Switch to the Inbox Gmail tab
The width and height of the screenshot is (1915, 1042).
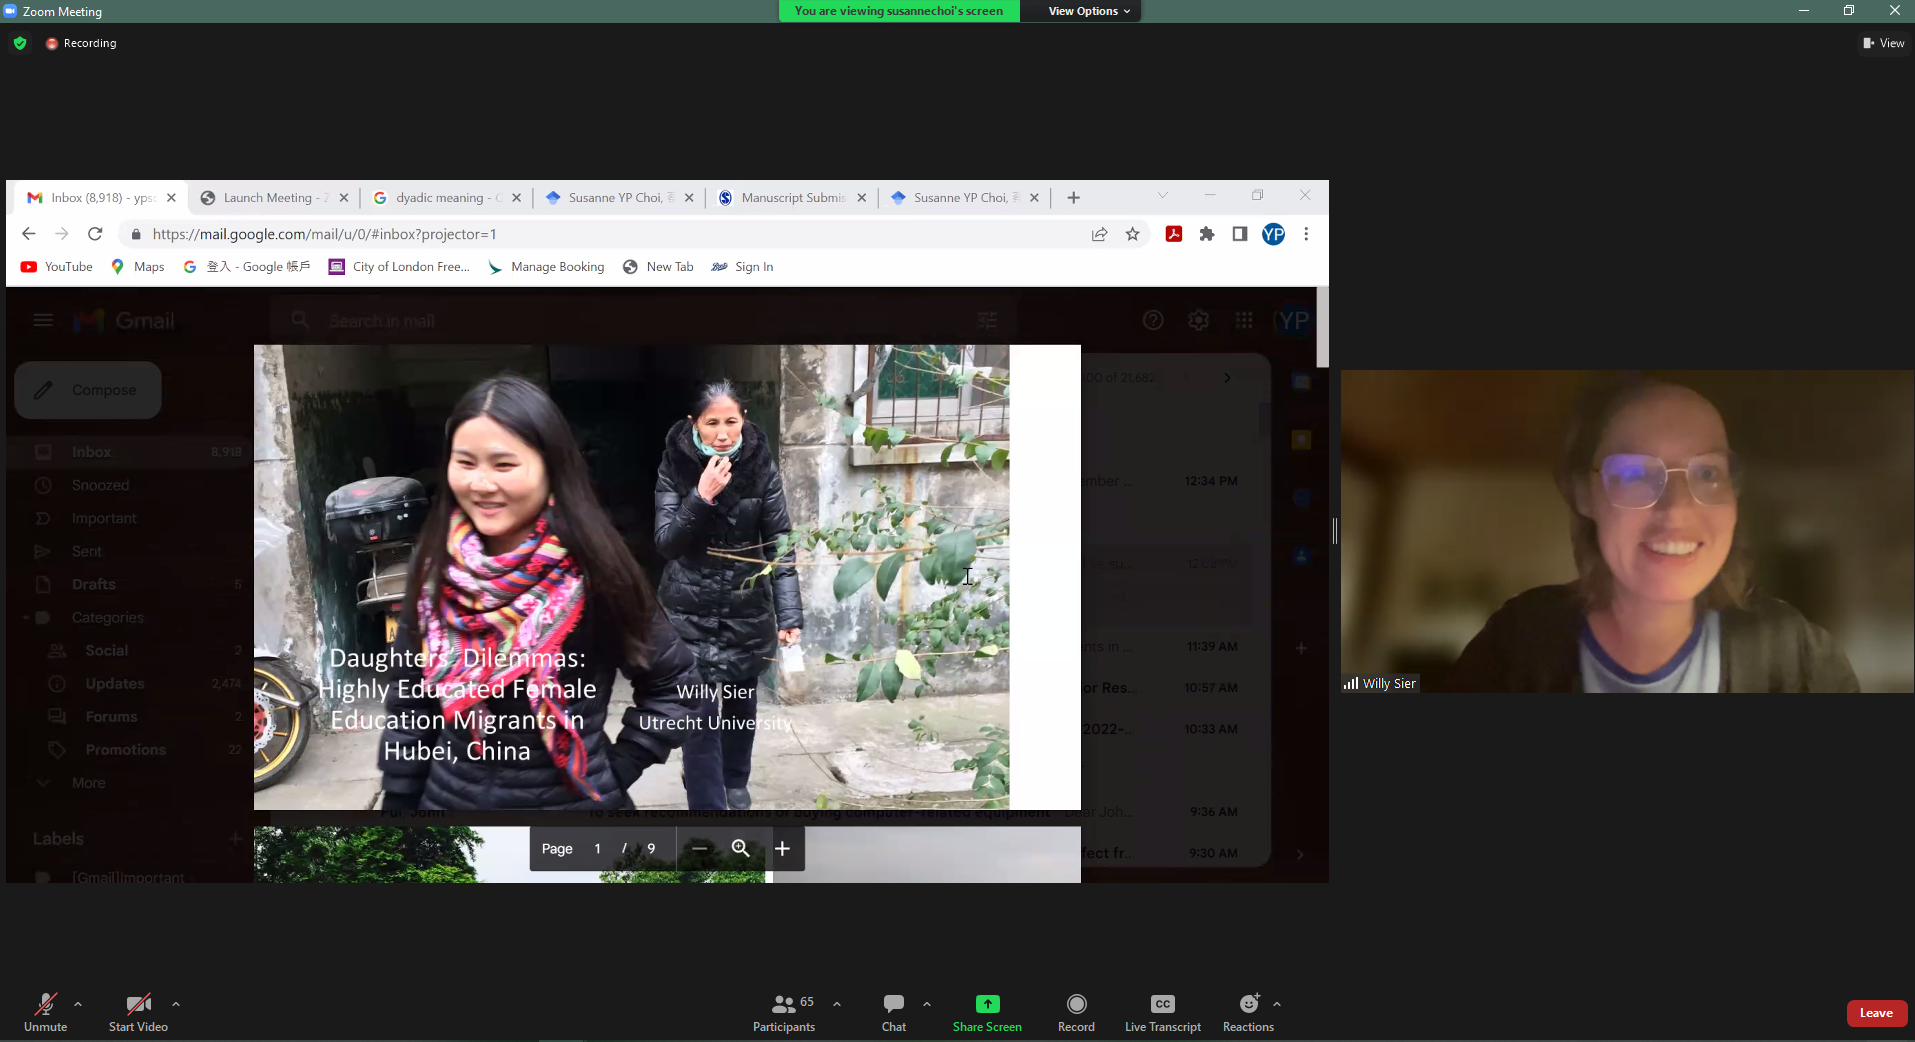[100, 198]
